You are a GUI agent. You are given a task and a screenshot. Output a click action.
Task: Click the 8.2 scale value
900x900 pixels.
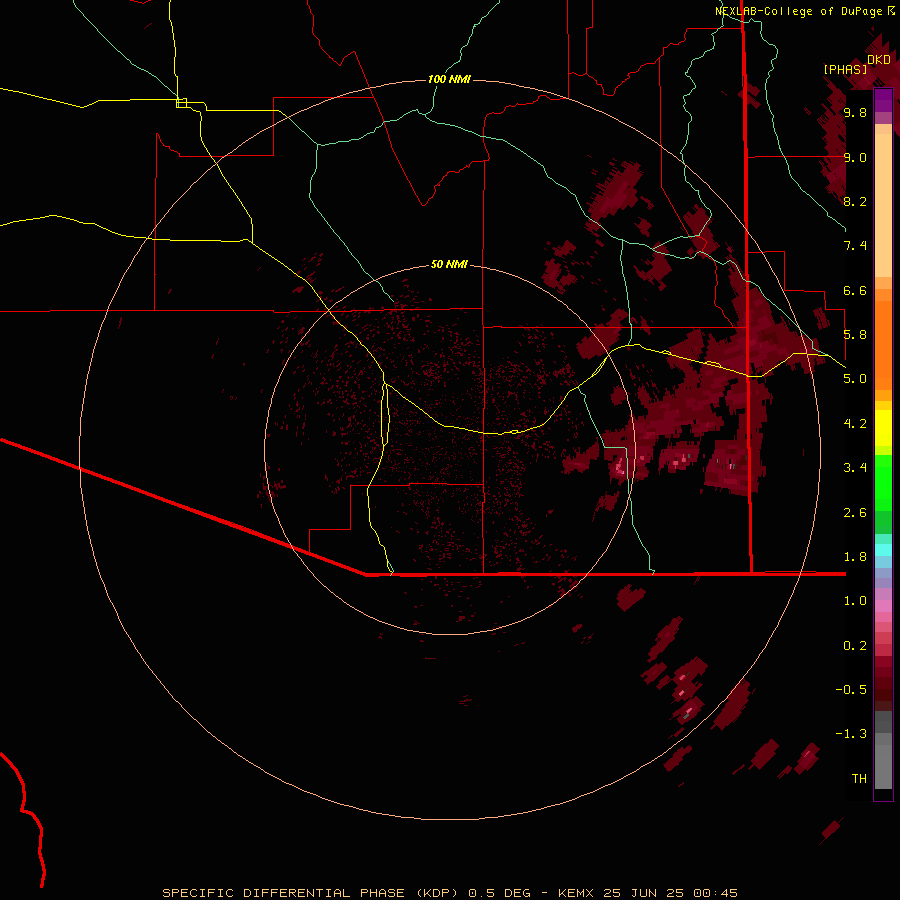(855, 201)
